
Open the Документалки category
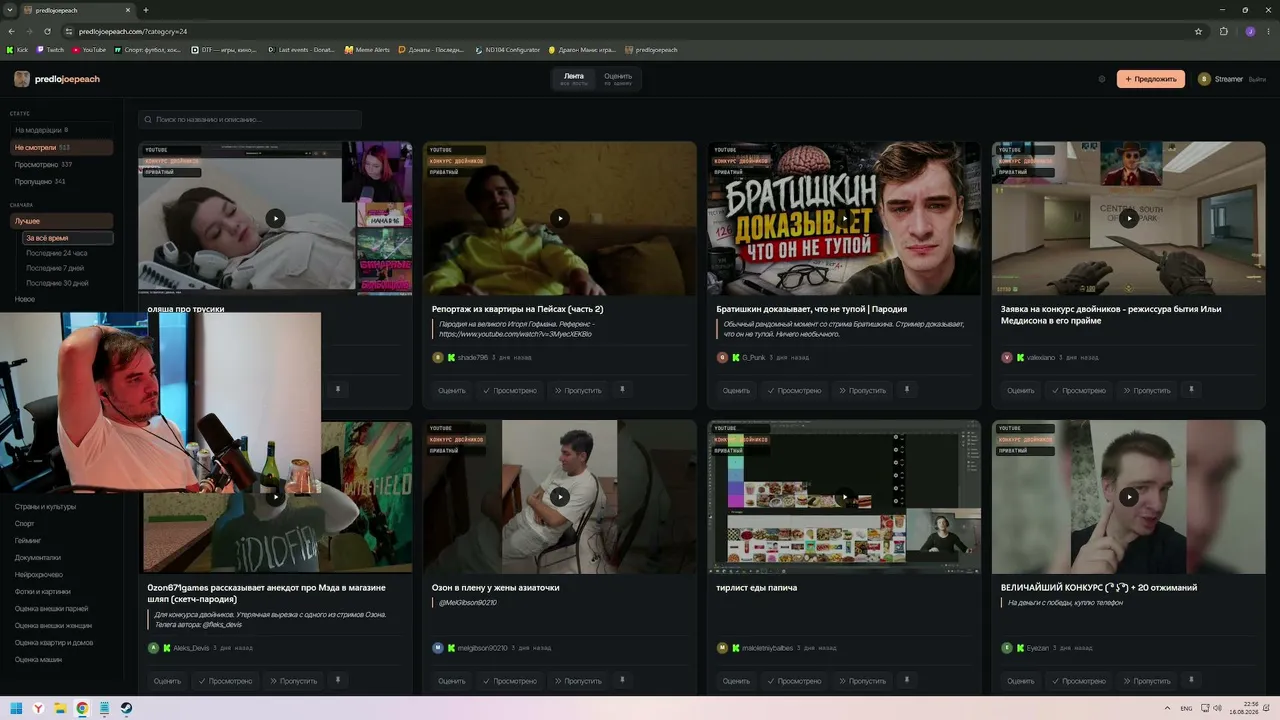pos(38,557)
